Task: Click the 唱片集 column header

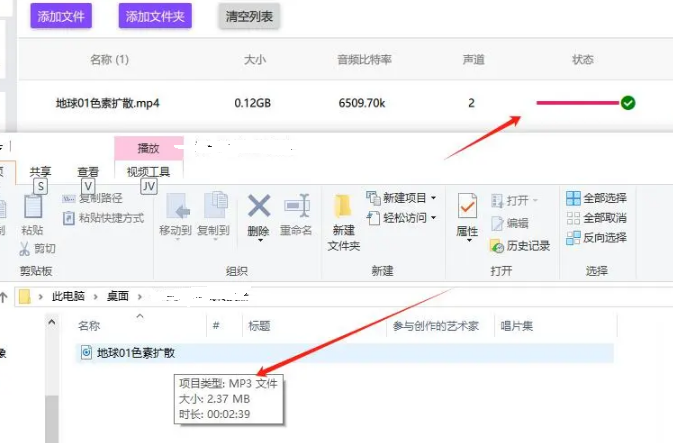Action: pyautogui.click(x=517, y=326)
